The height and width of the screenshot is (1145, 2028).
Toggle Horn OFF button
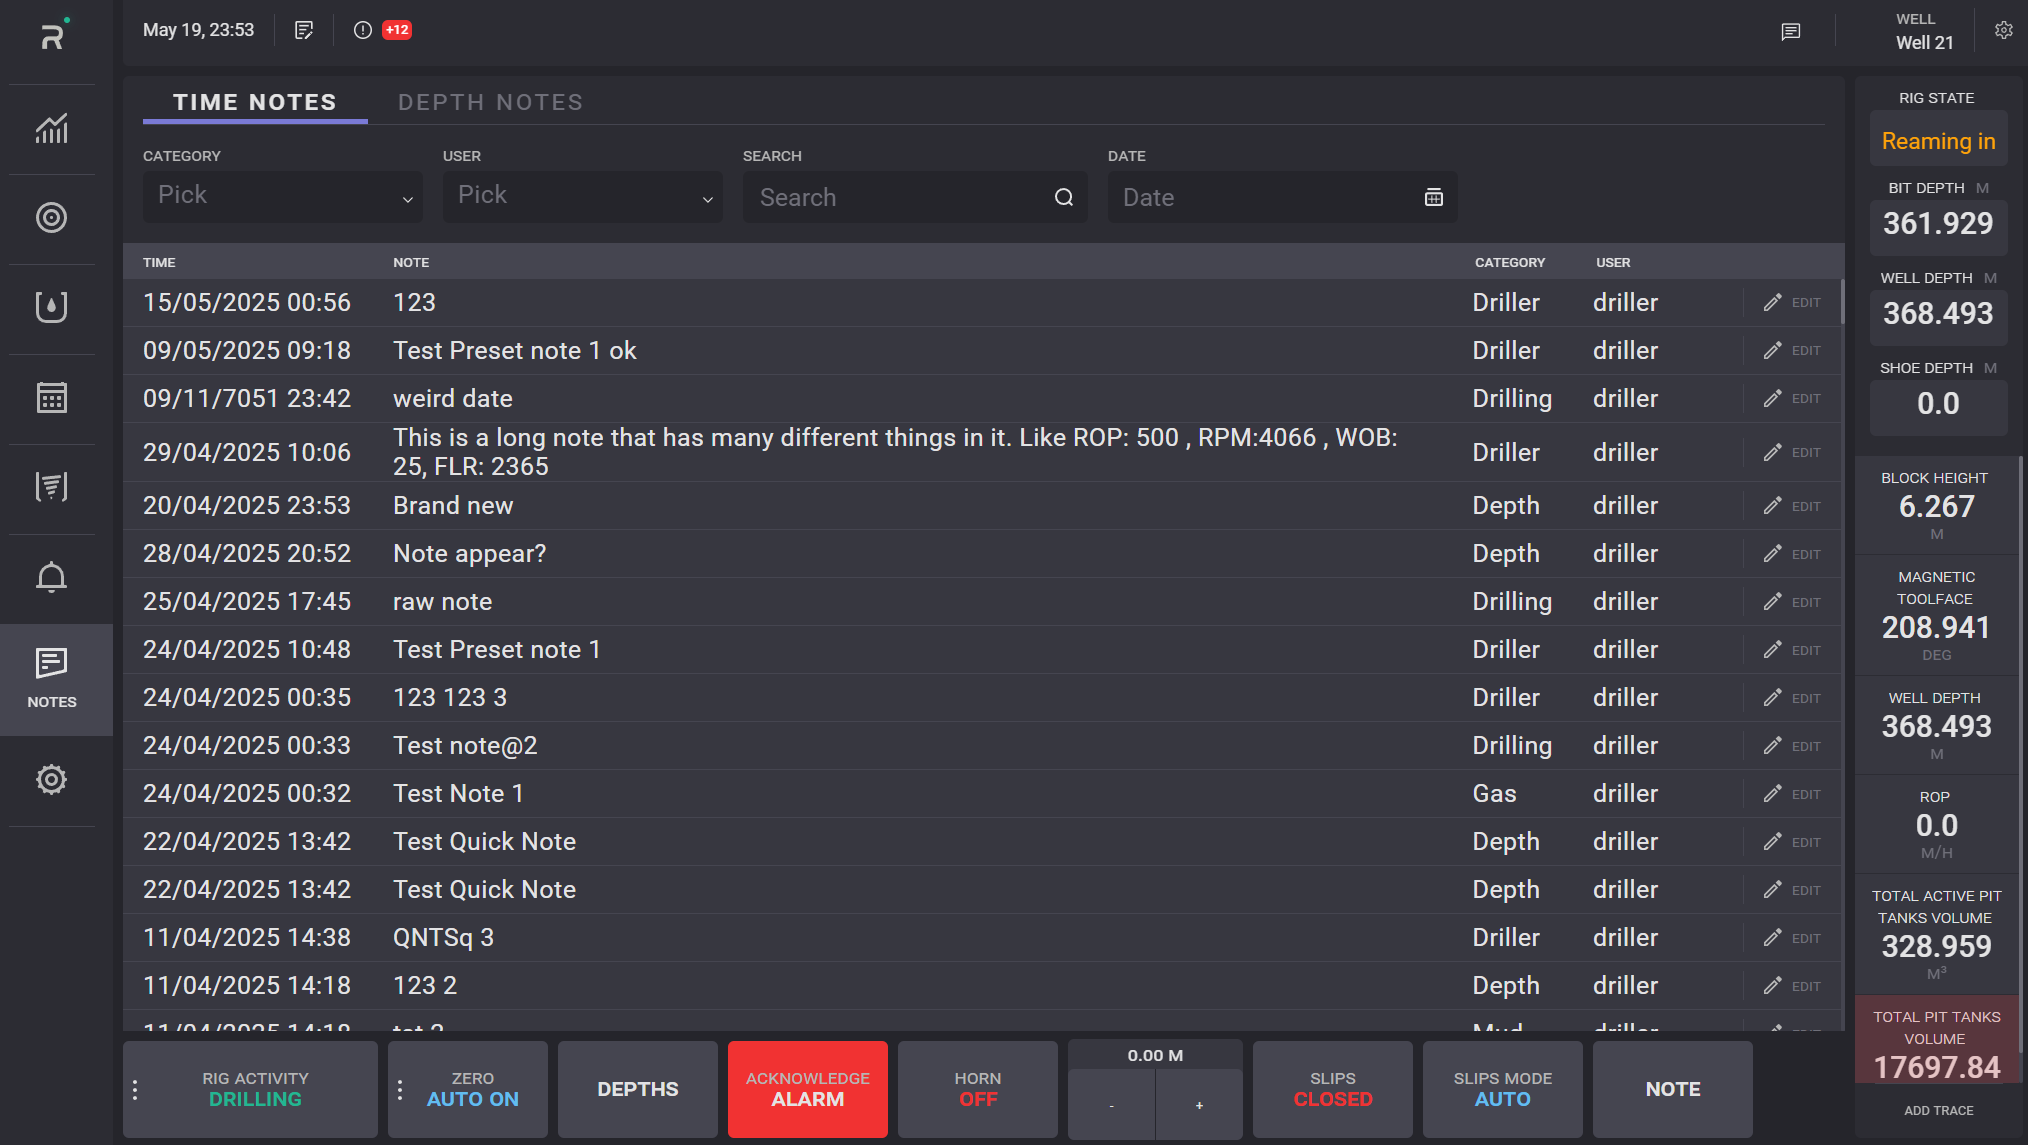tap(977, 1089)
